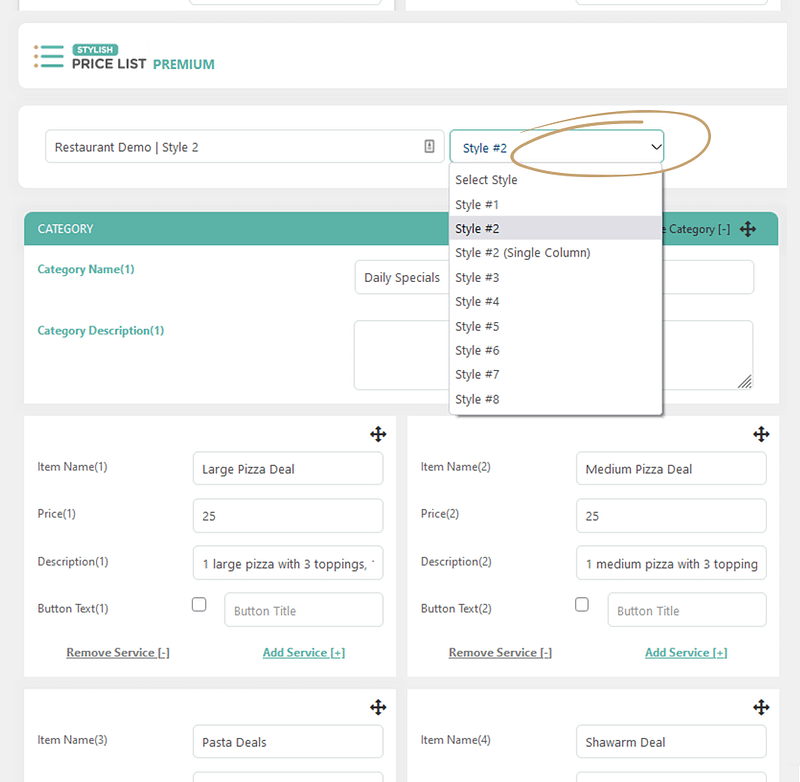Click the PREMIUM label in the header
The image size is (800, 782).
pos(184,64)
